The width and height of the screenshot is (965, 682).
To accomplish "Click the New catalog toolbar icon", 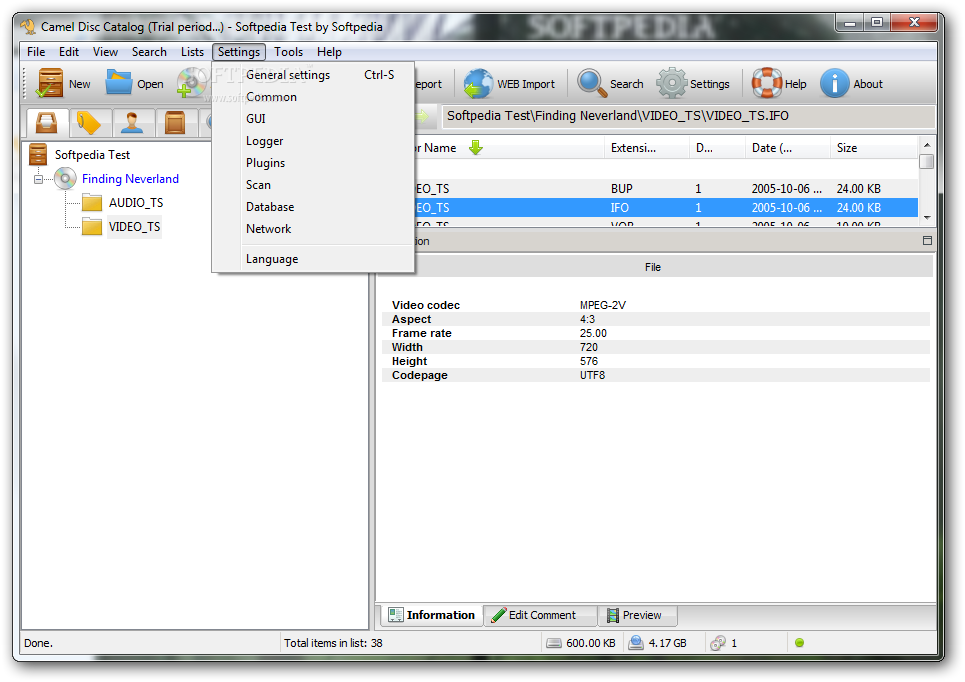I will click(x=49, y=83).
